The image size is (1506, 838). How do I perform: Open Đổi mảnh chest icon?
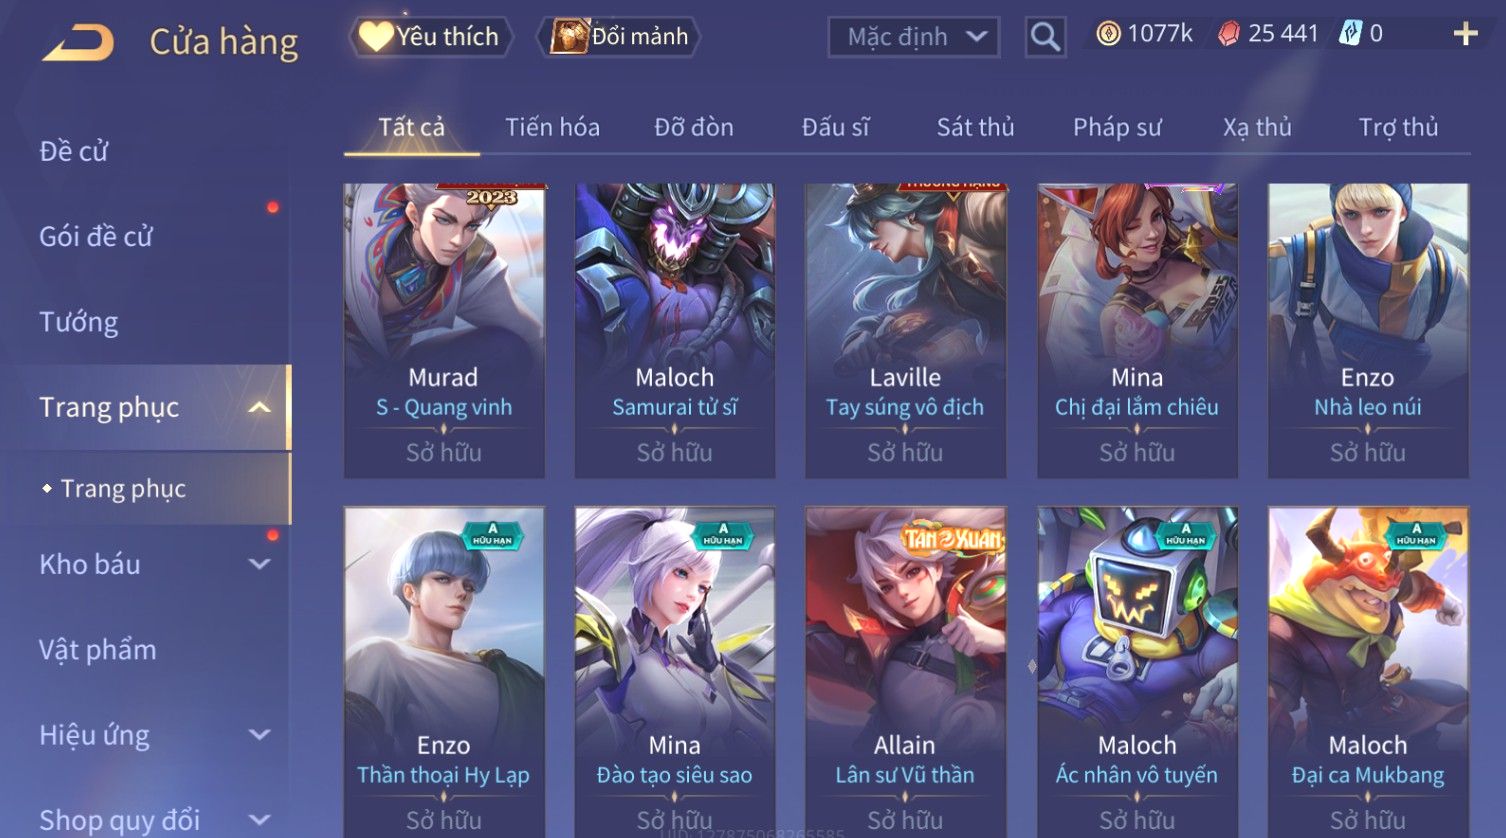tap(569, 36)
